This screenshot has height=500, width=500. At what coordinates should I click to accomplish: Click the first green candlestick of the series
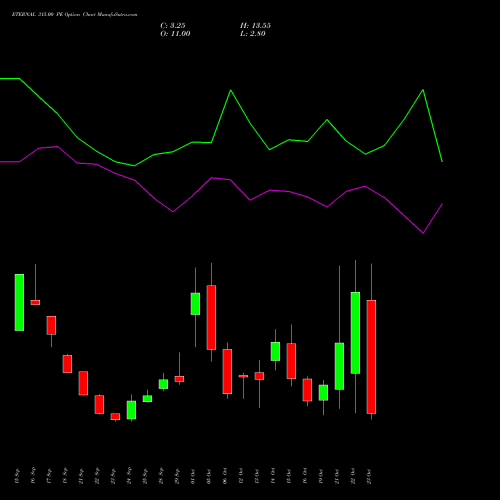[19, 302]
